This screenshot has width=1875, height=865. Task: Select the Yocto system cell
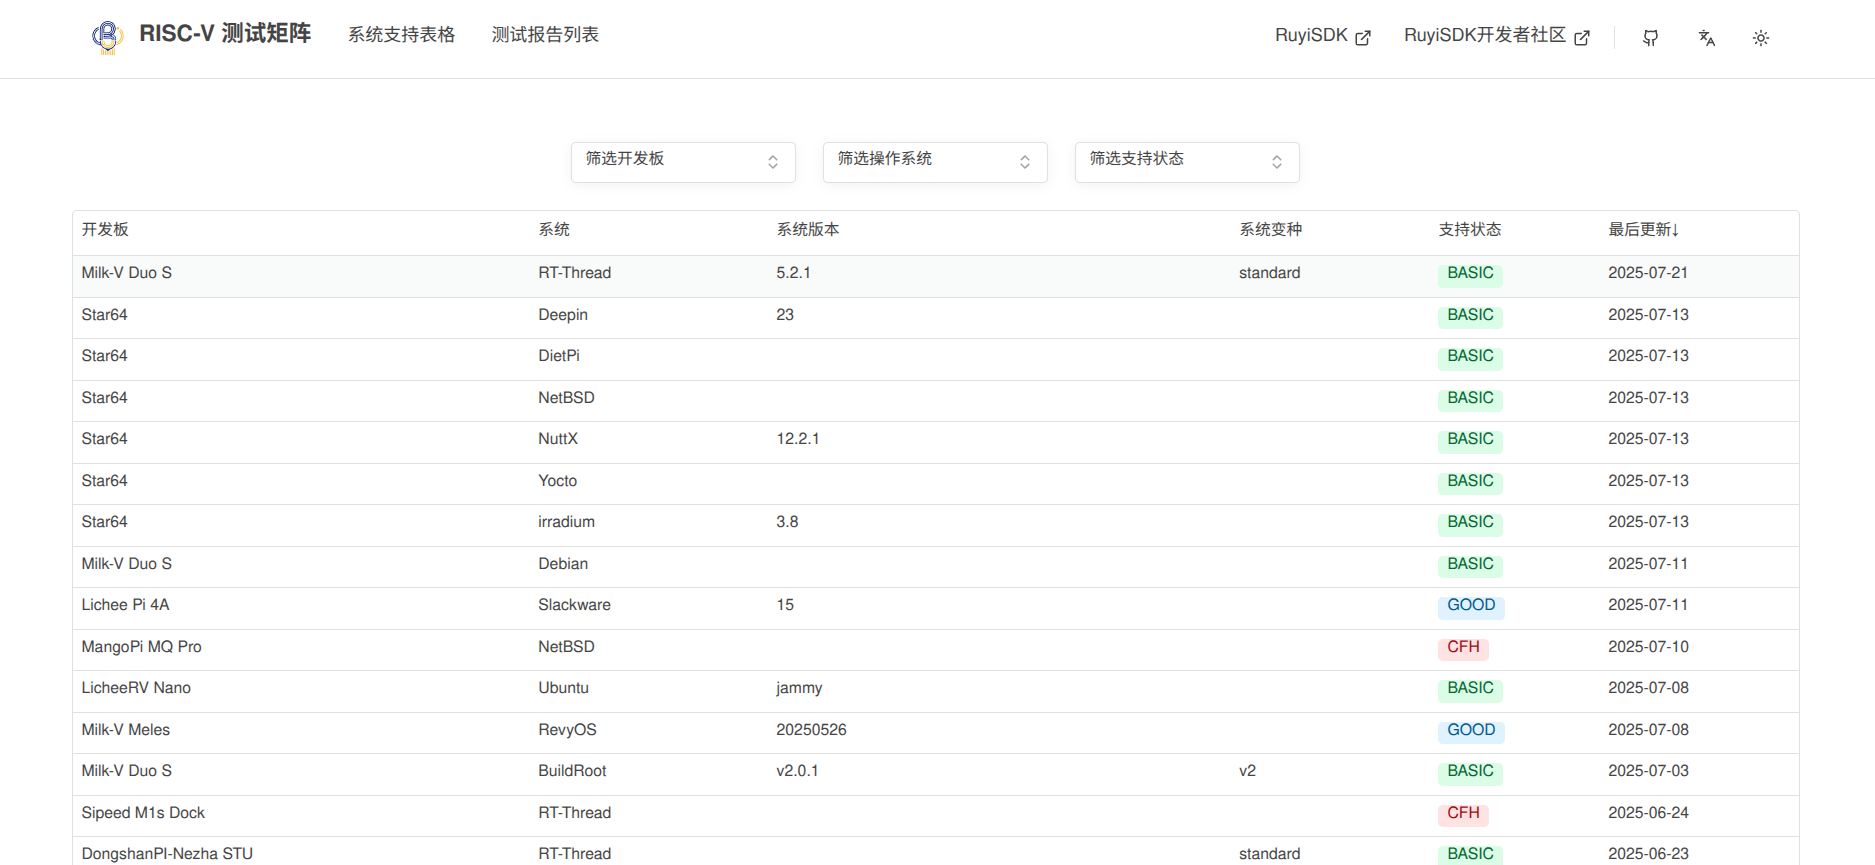(x=557, y=481)
